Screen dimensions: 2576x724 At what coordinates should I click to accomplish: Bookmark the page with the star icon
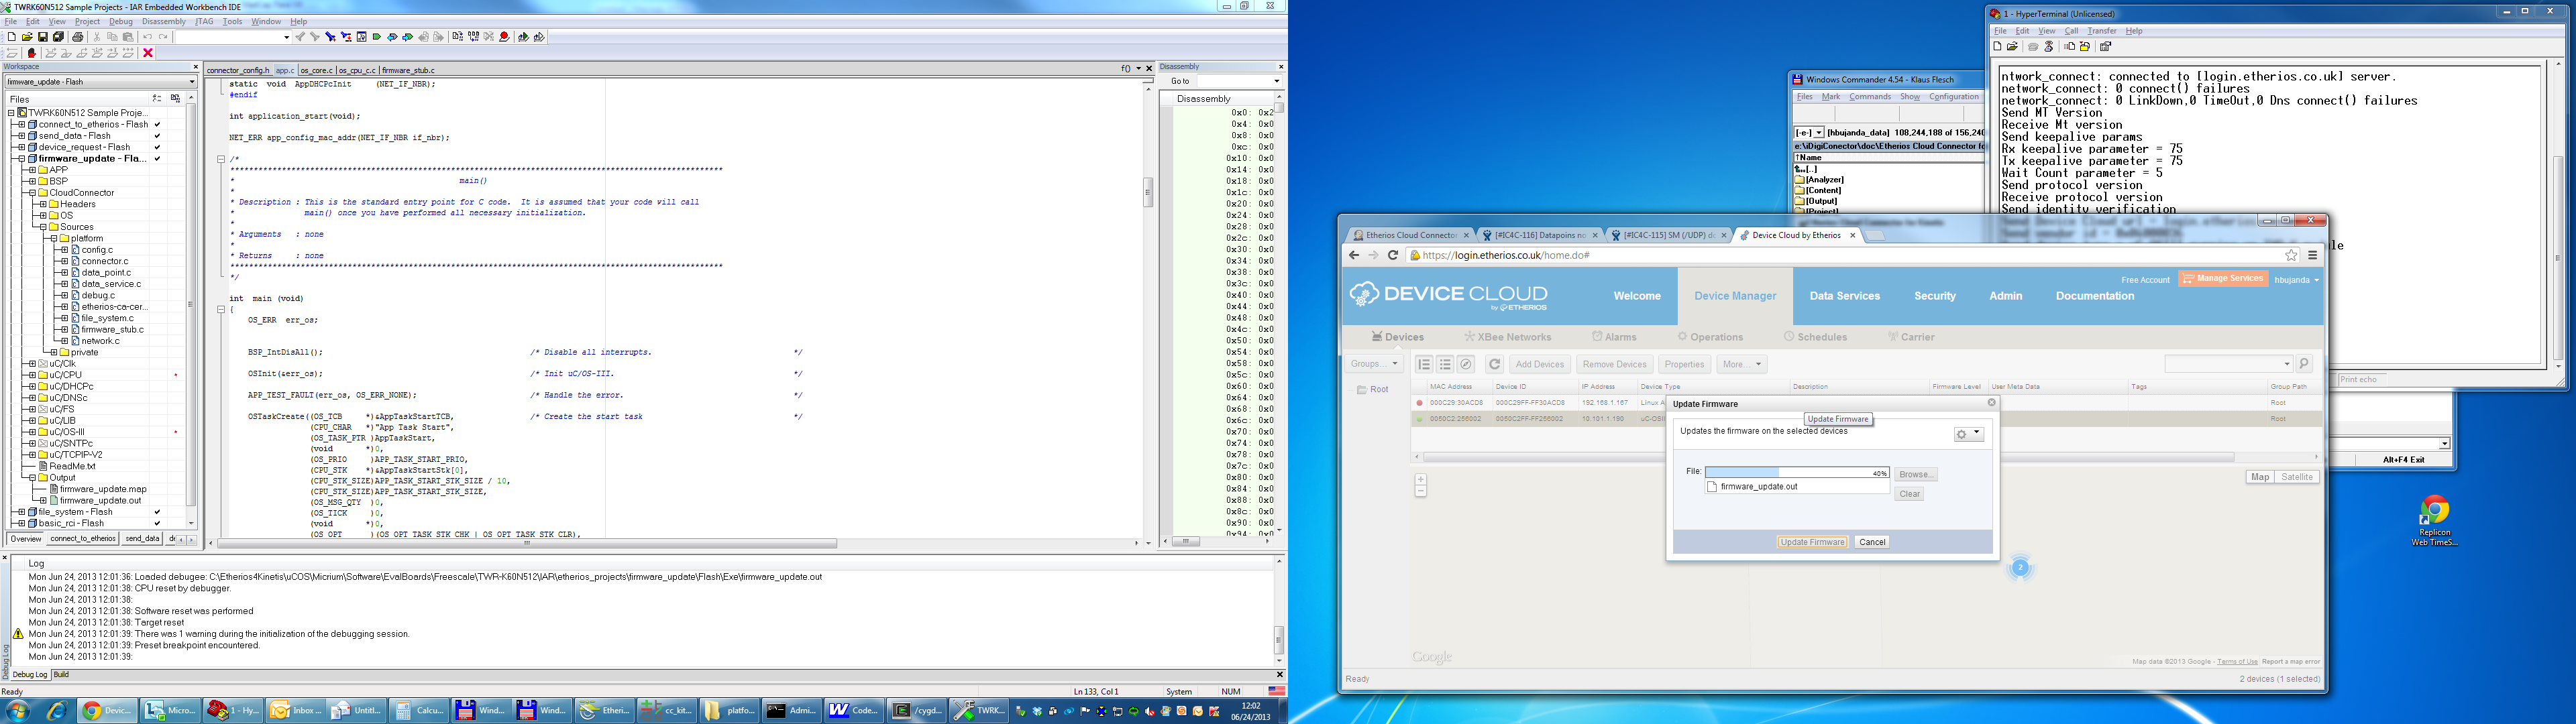pyautogui.click(x=2291, y=255)
